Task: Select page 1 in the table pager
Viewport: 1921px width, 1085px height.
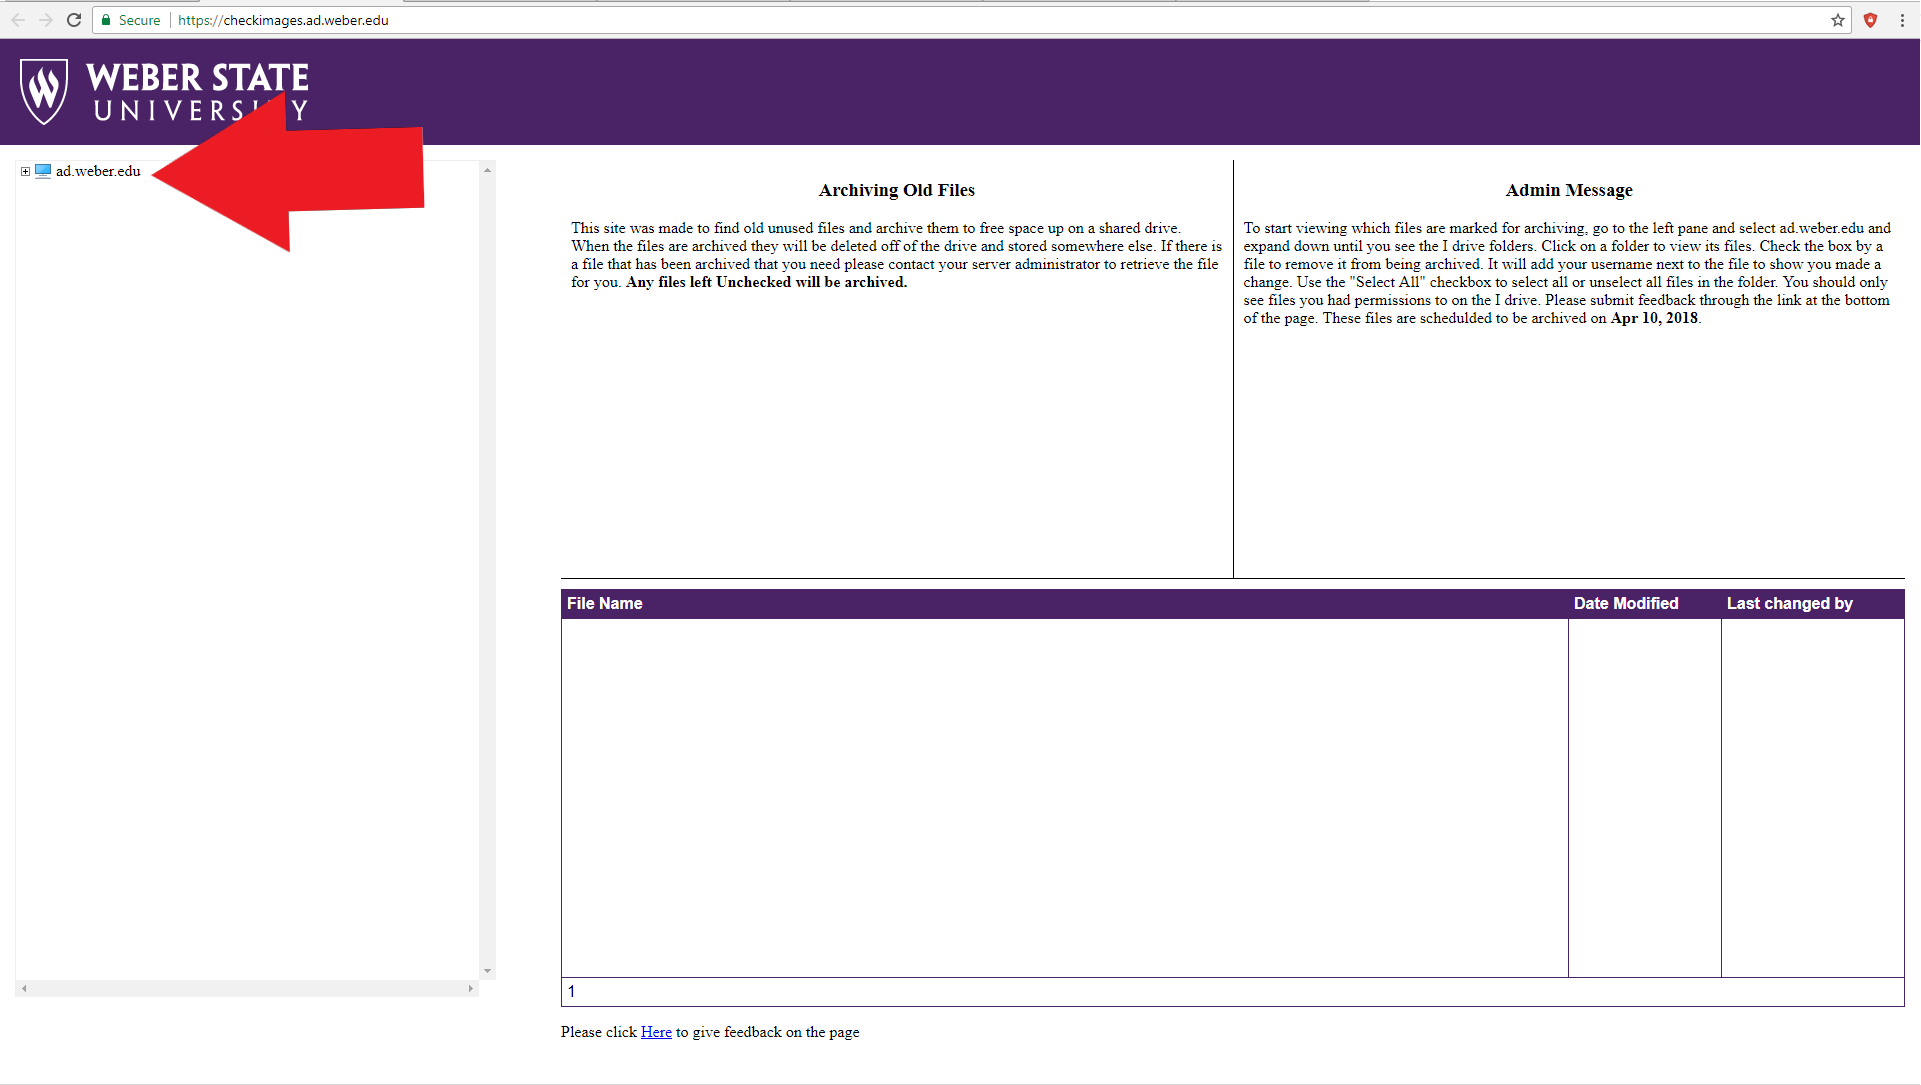Action: point(571,991)
